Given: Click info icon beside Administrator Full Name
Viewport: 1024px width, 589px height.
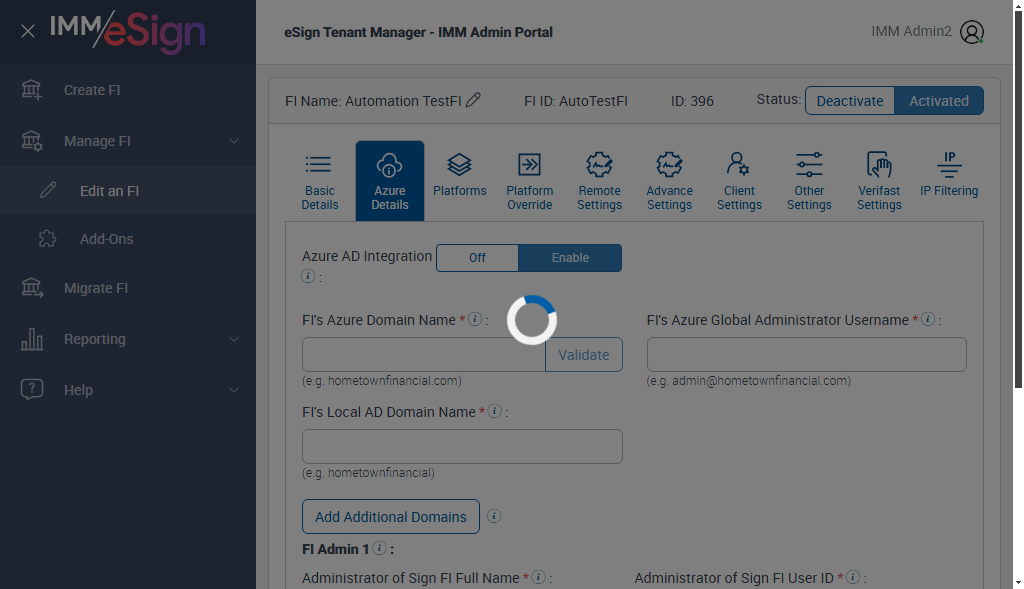Looking at the screenshot, I should pos(538,577).
